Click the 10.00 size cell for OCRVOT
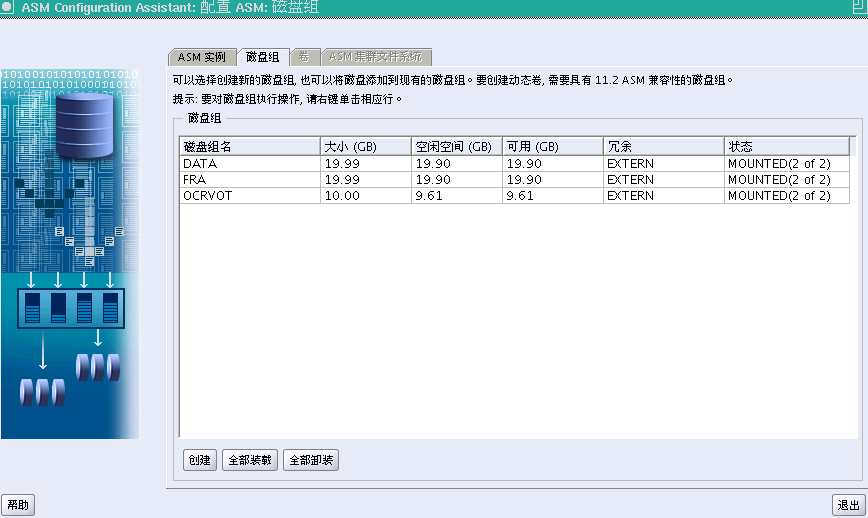This screenshot has width=868, height=518. [366, 196]
